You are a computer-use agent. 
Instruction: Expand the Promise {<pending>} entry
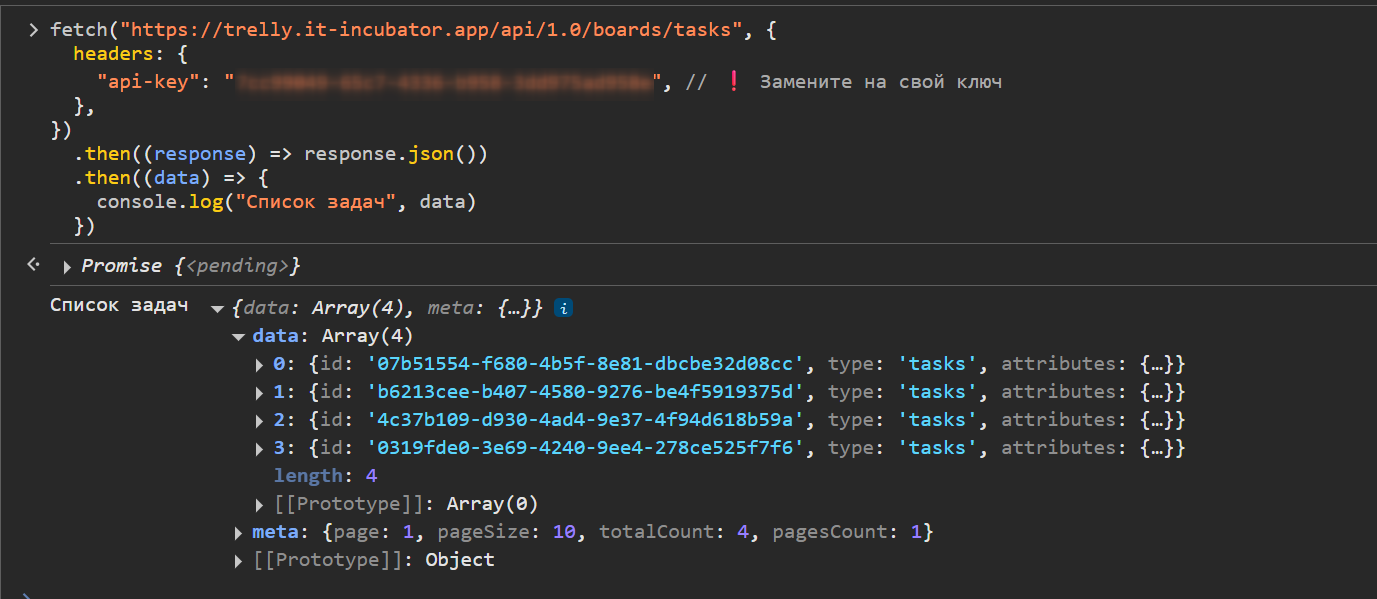pyautogui.click(x=67, y=267)
